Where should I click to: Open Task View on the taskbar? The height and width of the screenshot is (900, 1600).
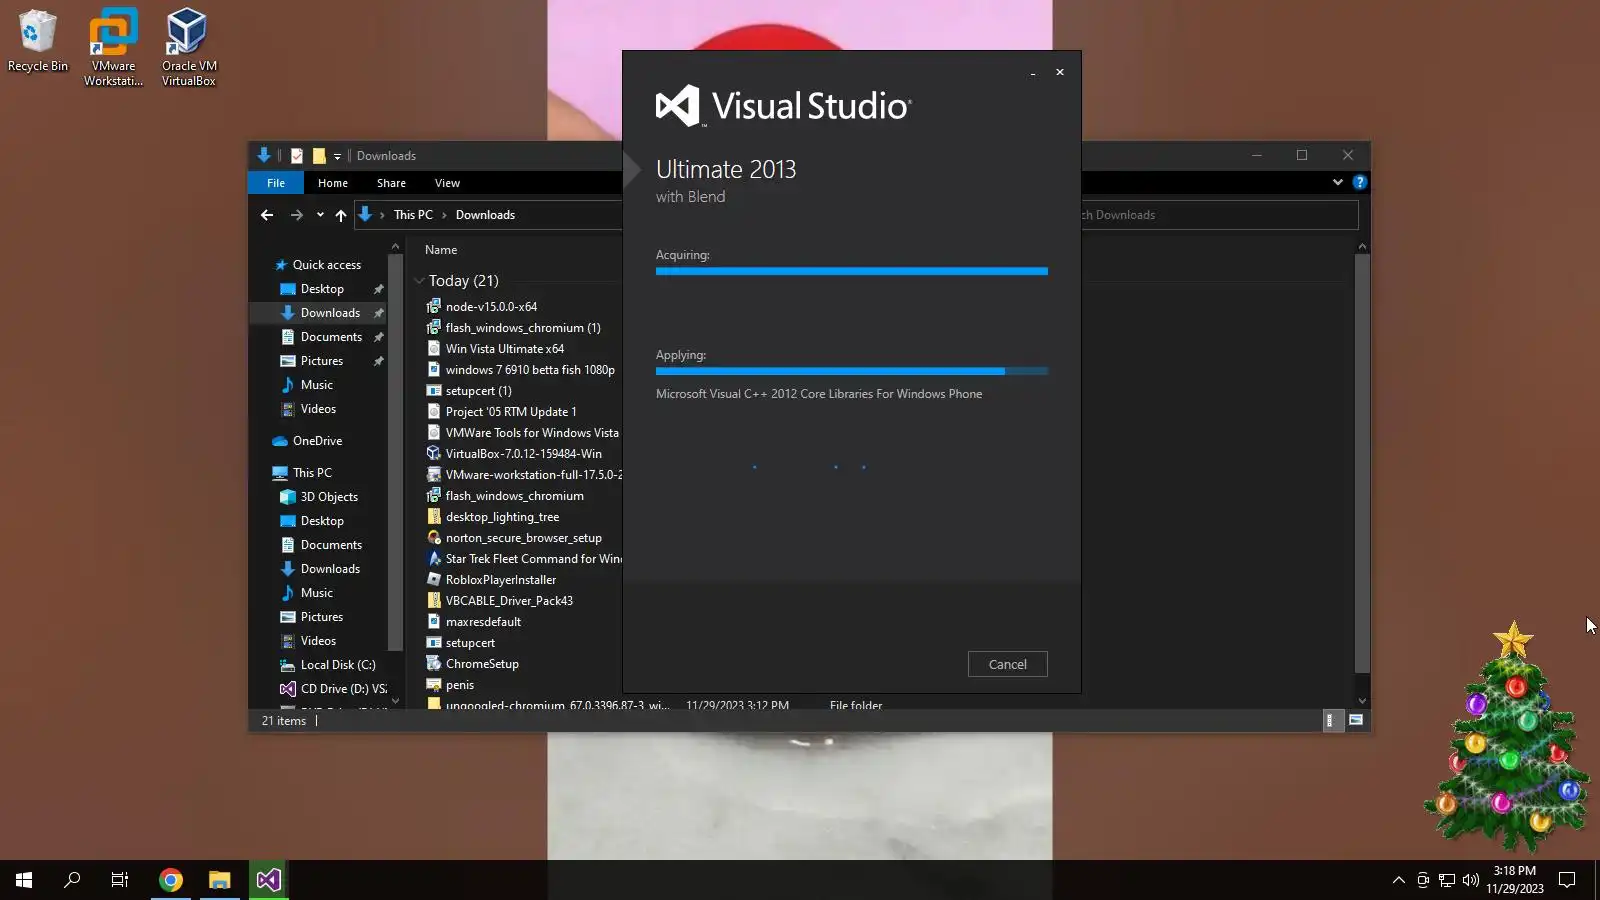tap(120, 880)
